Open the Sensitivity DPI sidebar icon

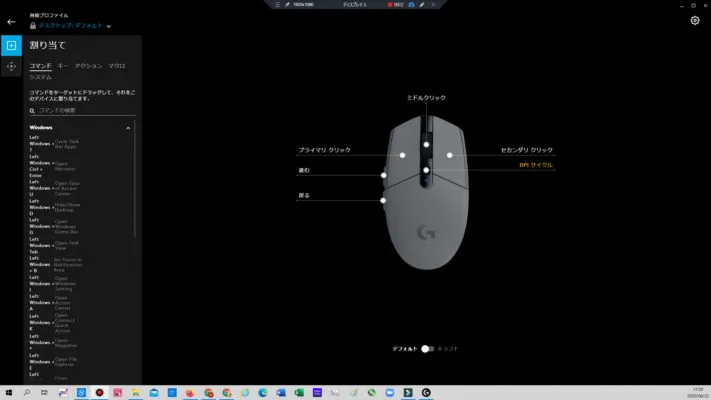click(11, 66)
